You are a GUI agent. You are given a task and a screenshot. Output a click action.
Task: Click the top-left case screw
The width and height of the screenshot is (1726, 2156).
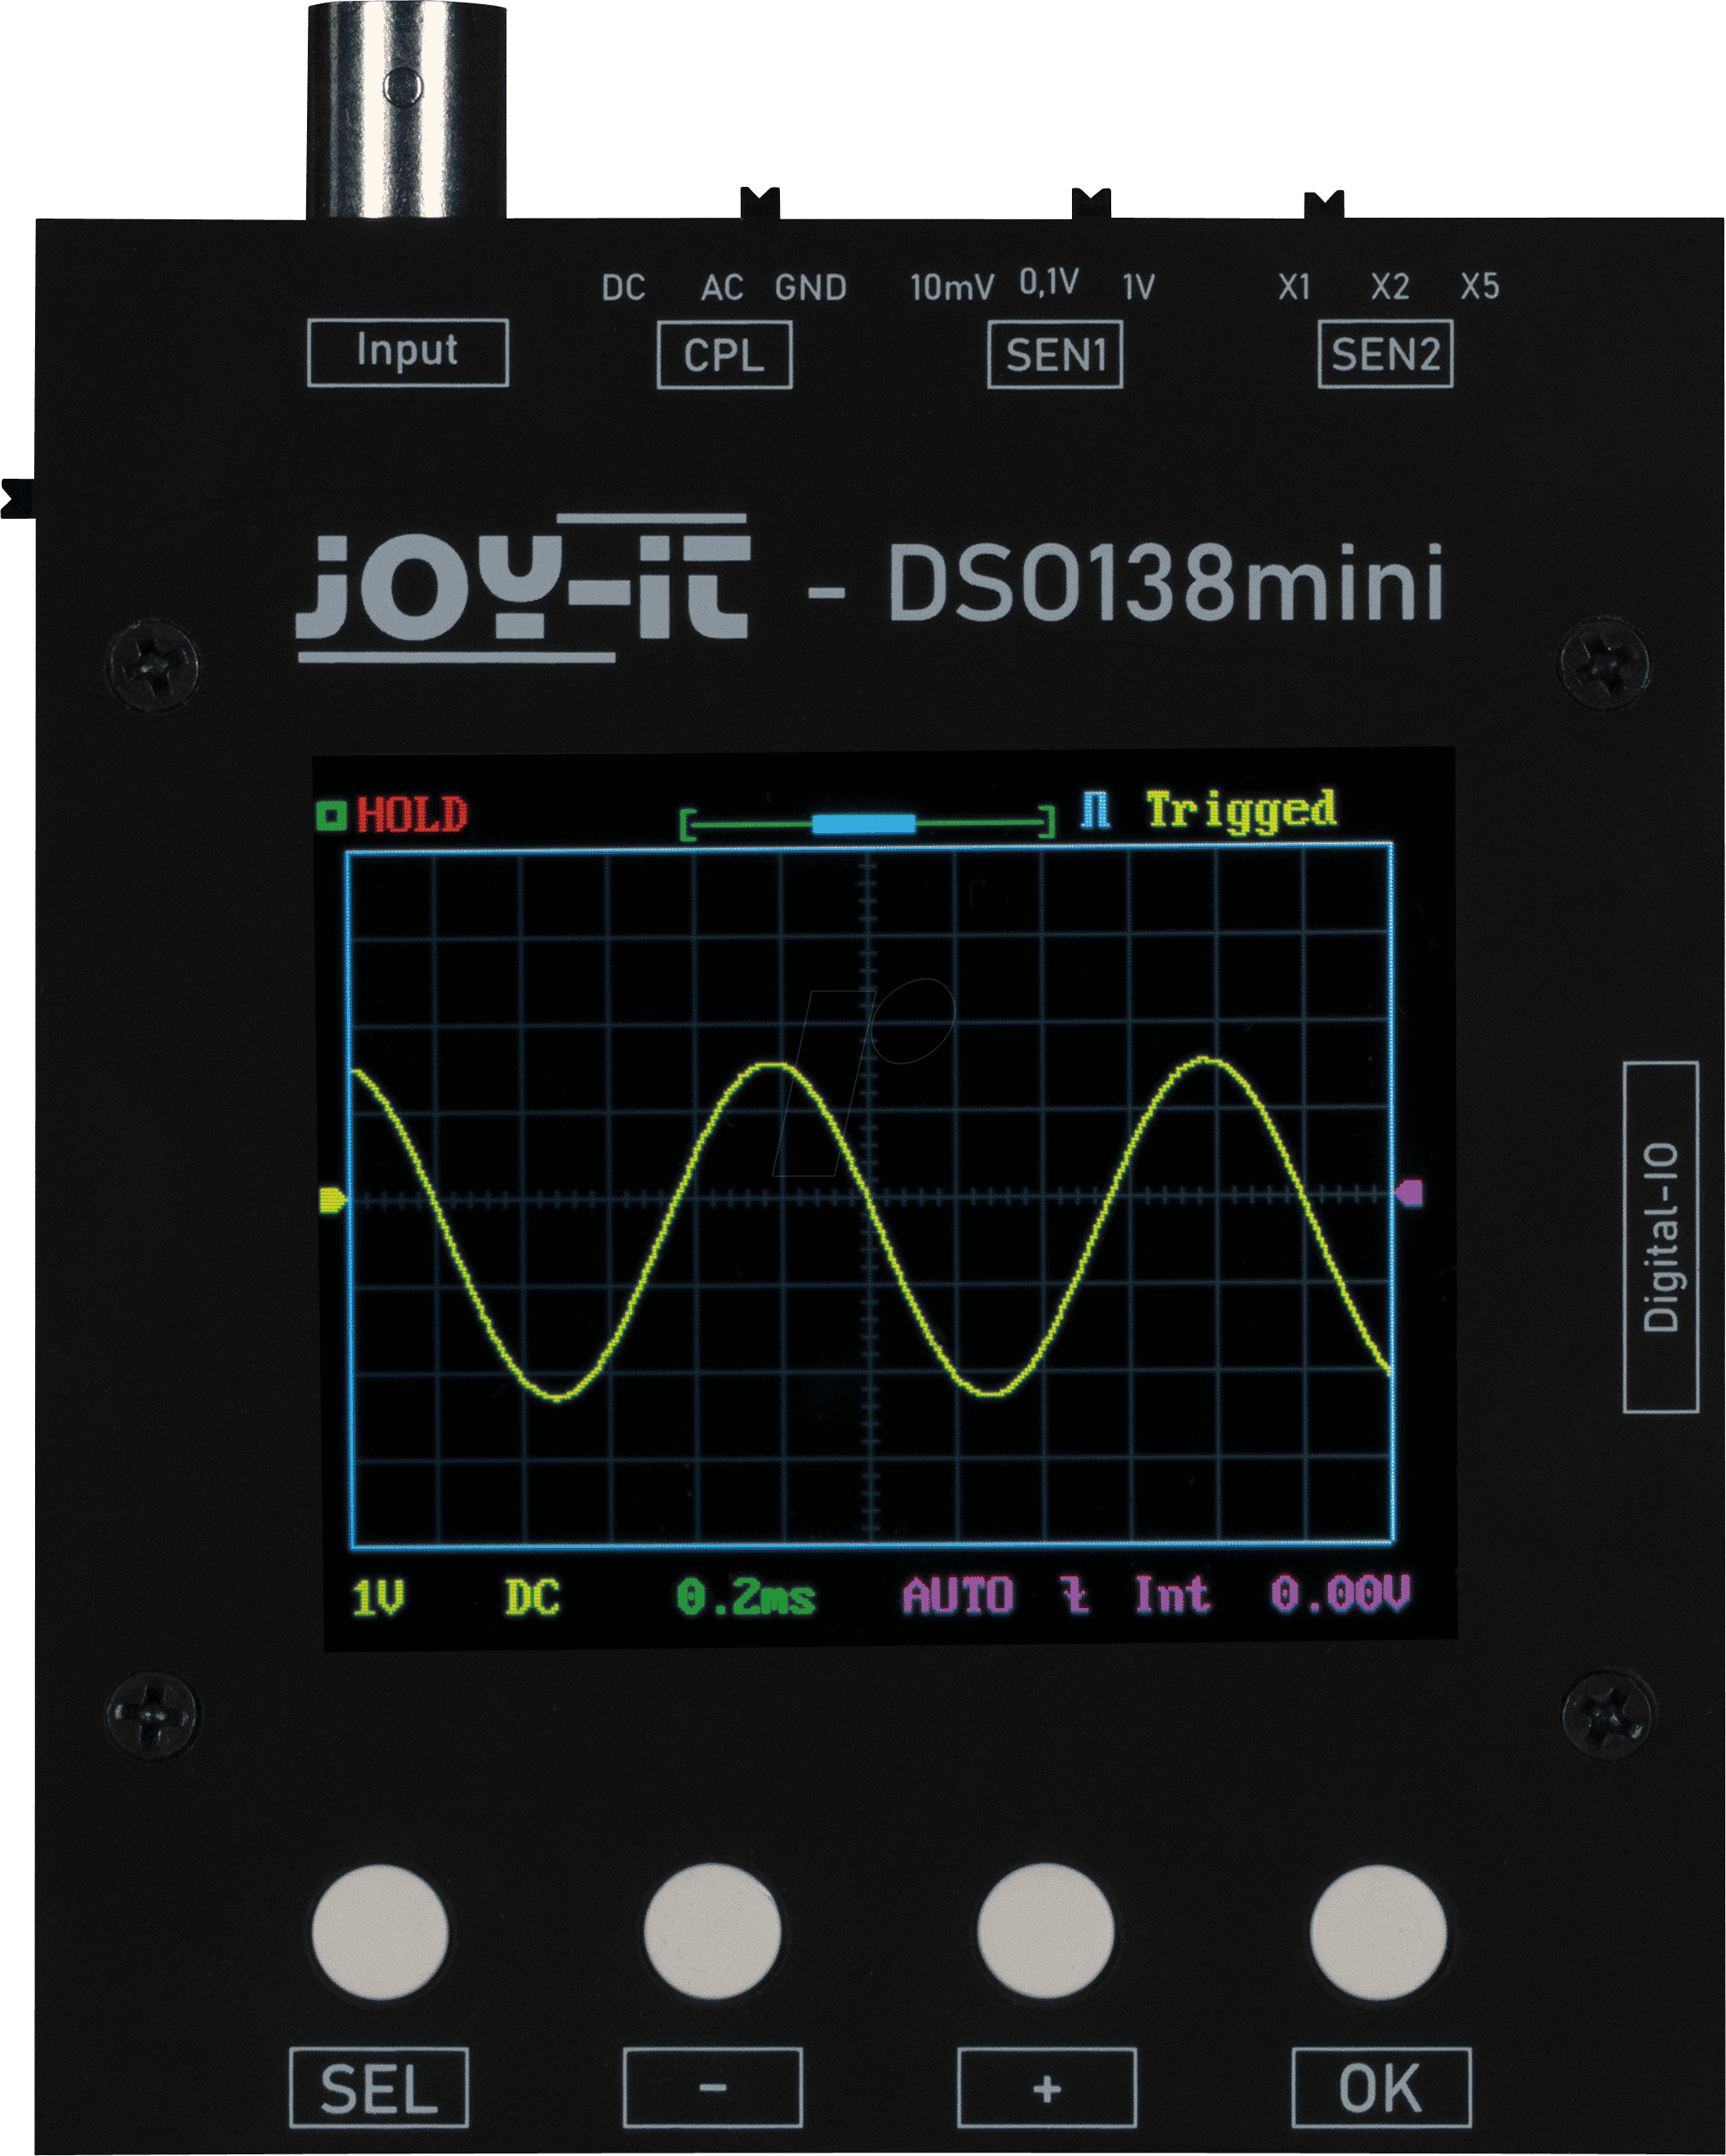153,665
